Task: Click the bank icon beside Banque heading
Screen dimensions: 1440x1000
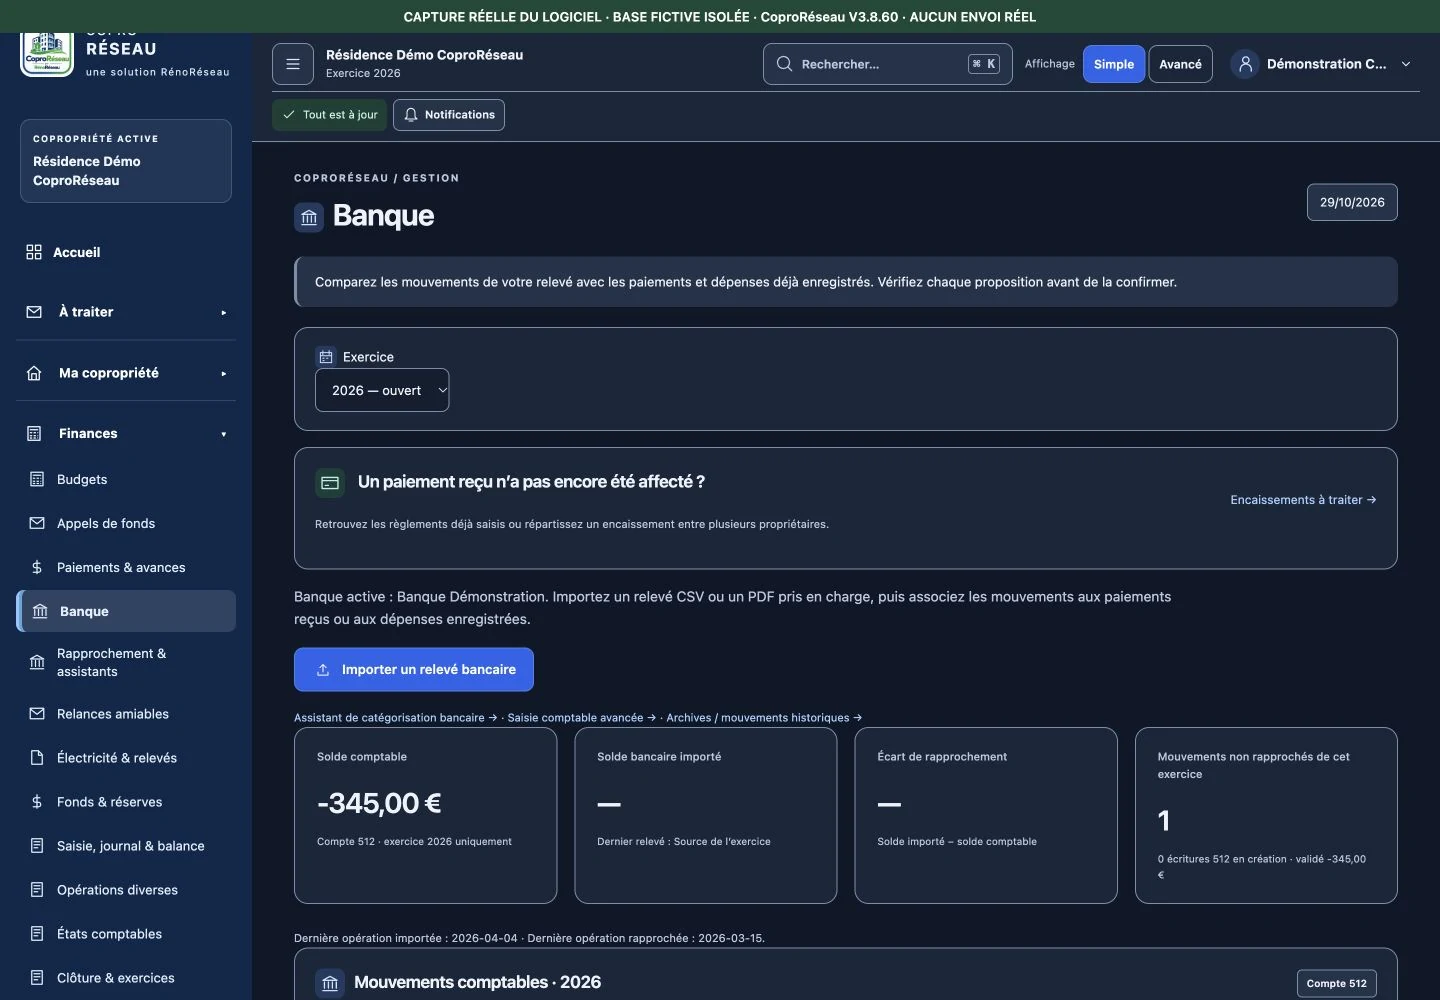Action: [309, 217]
